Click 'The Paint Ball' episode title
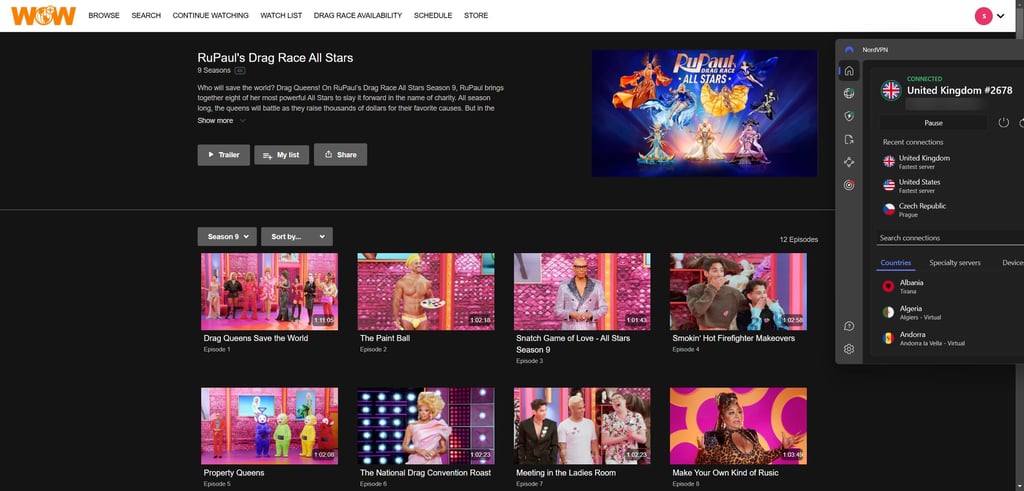This screenshot has height=491, width=1024. tap(385, 338)
